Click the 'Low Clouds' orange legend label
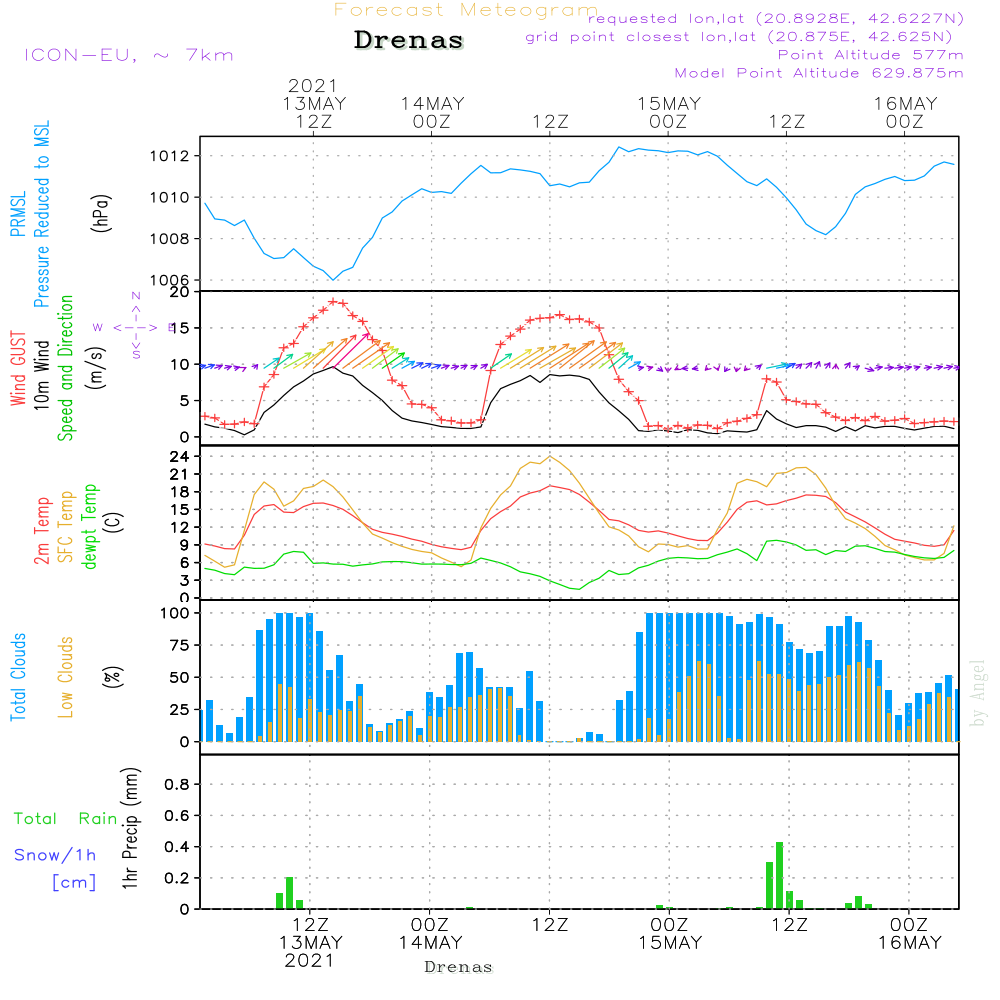 point(66,677)
